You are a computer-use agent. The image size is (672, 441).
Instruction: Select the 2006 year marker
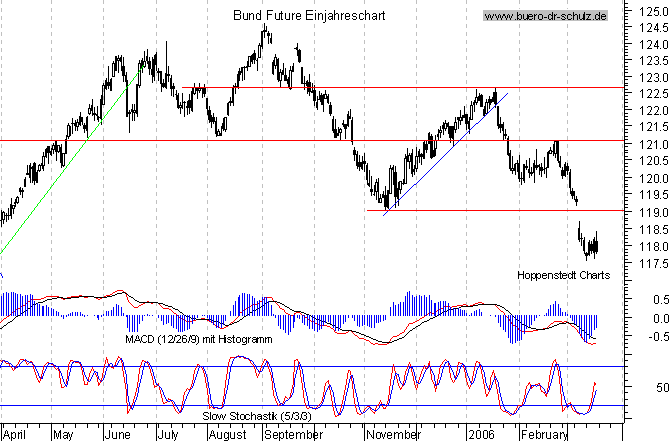click(x=481, y=434)
